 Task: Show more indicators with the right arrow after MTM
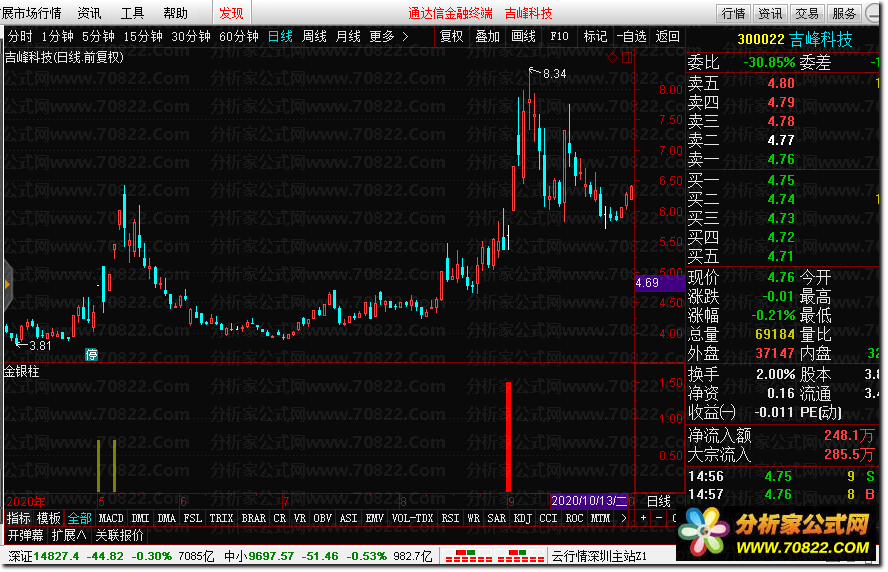624,518
